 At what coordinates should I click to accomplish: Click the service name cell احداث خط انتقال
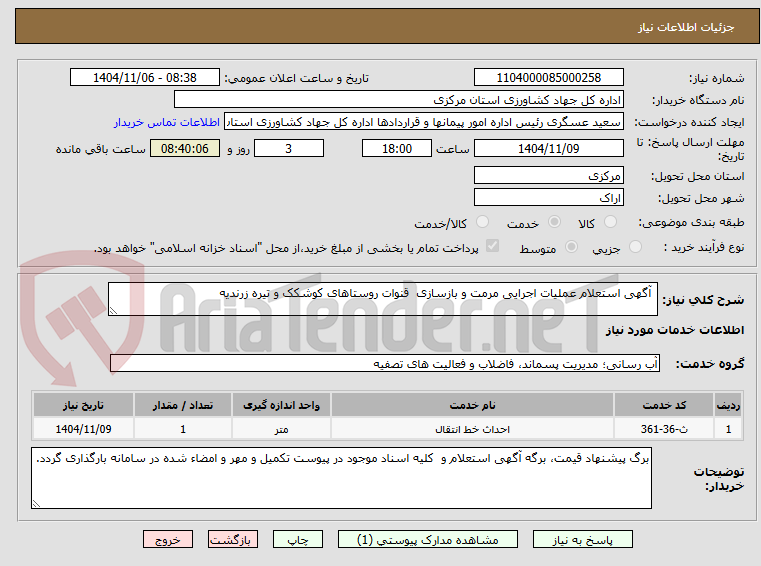tap(472, 429)
